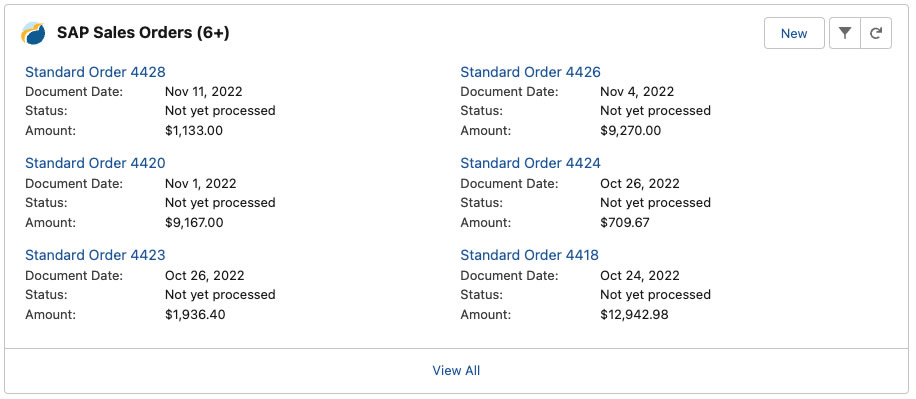Click the $709.67 amount value
916x399 pixels.
point(624,223)
